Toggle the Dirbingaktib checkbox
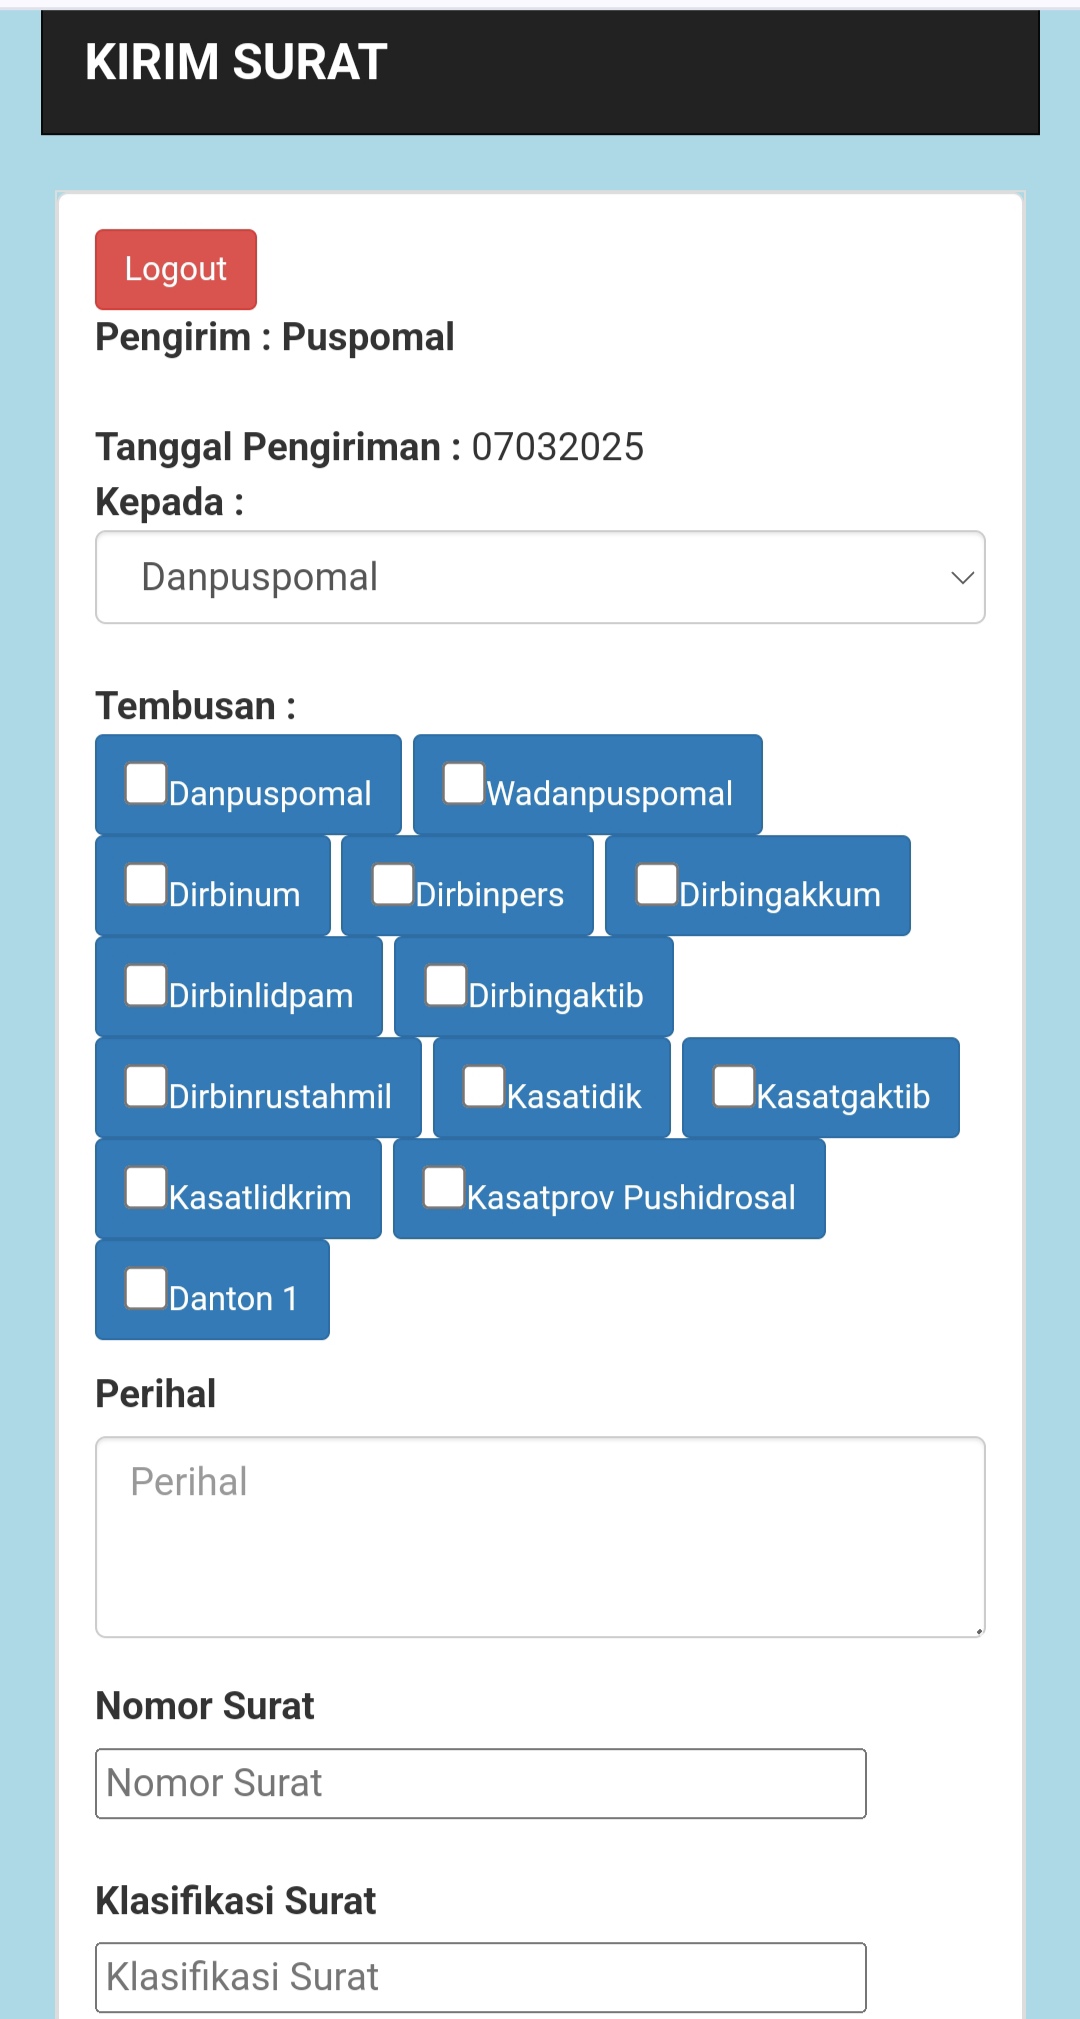This screenshot has width=1080, height=2019. (446, 985)
